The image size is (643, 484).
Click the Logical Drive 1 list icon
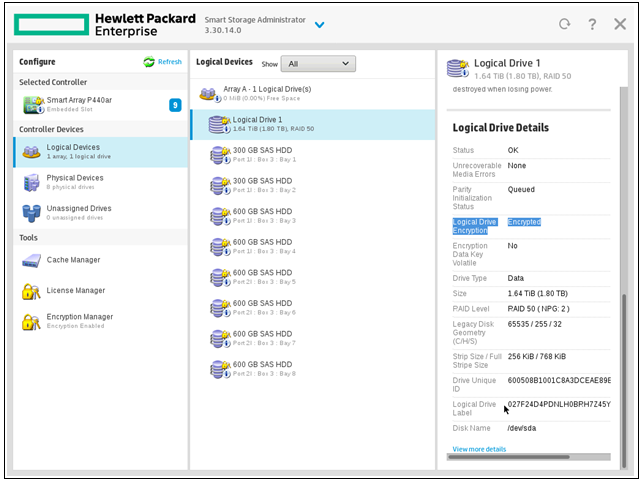pyautogui.click(x=219, y=125)
